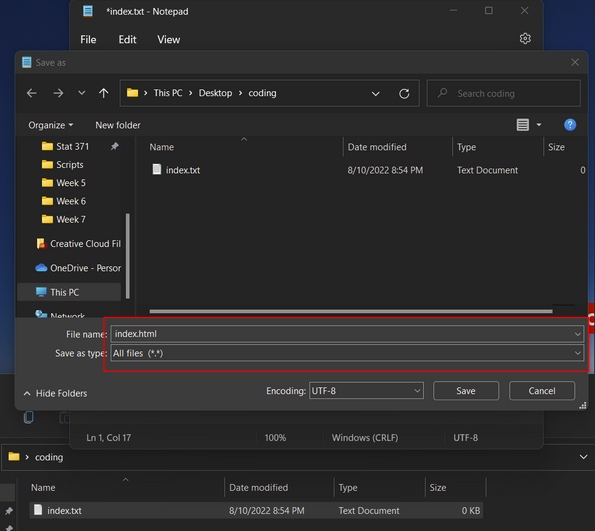This screenshot has width=595, height=531.
Task: Create a New folder
Action: coord(118,125)
